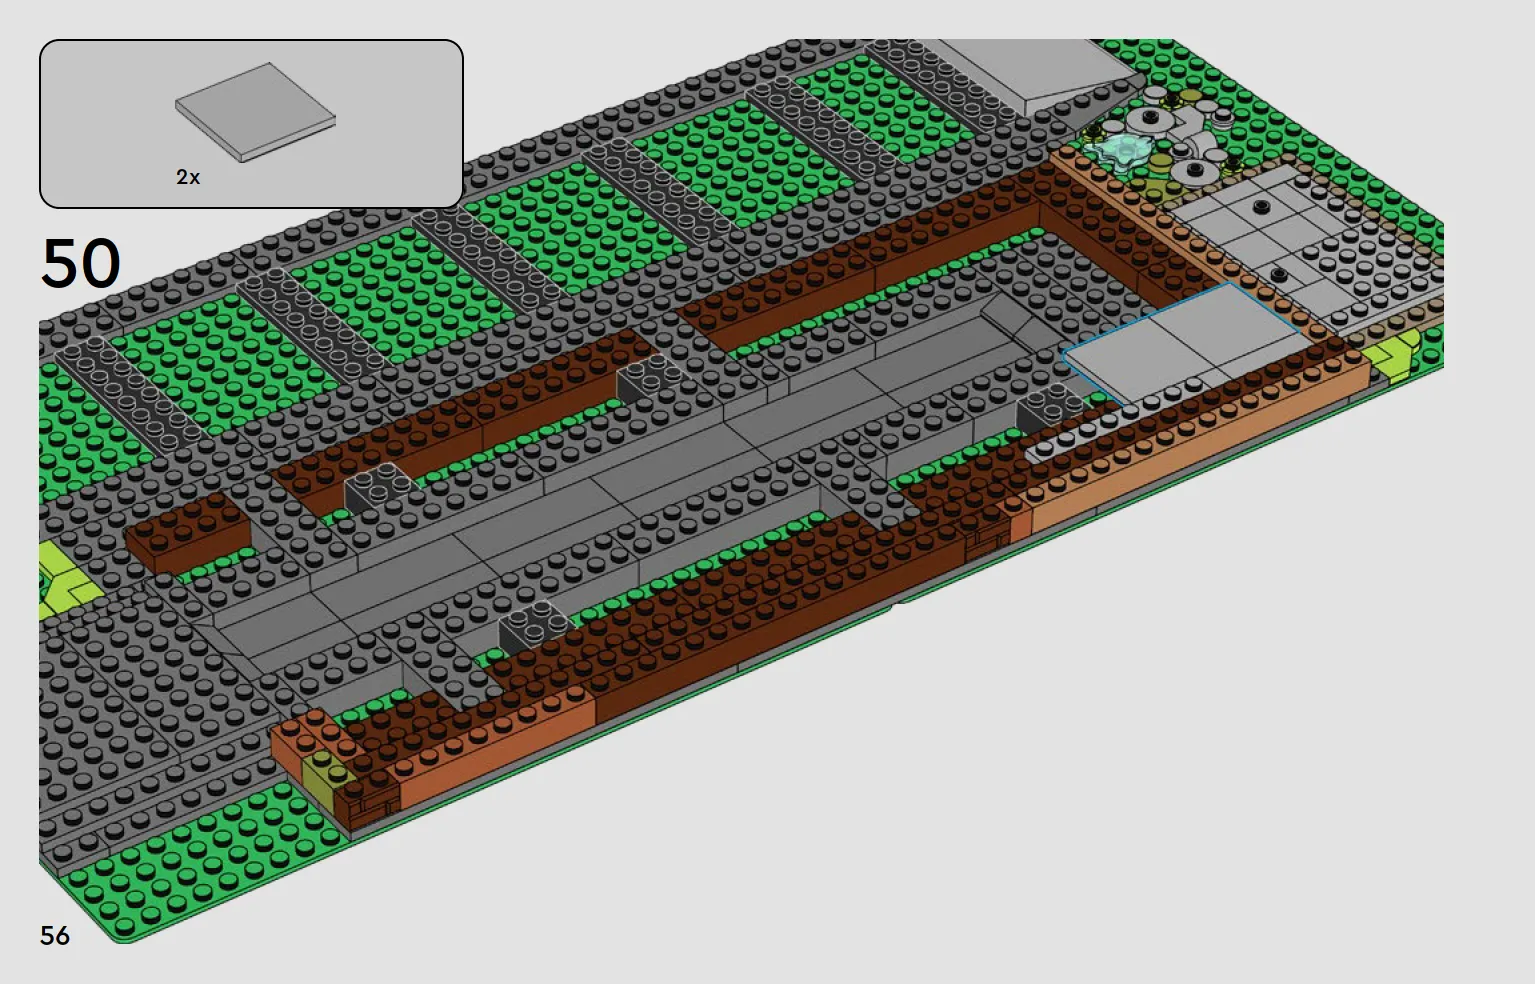The image size is (1535, 984).
Task: Click the page number "56"
Action: [x=55, y=935]
